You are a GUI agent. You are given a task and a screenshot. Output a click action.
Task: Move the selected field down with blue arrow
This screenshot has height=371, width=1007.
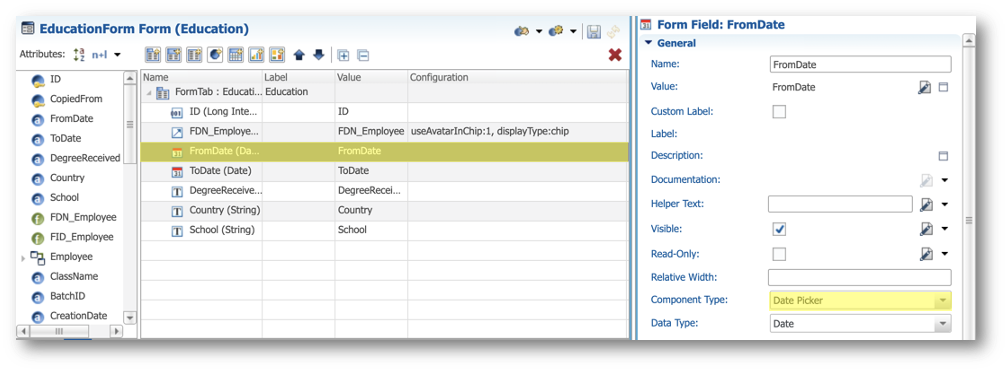tap(319, 55)
